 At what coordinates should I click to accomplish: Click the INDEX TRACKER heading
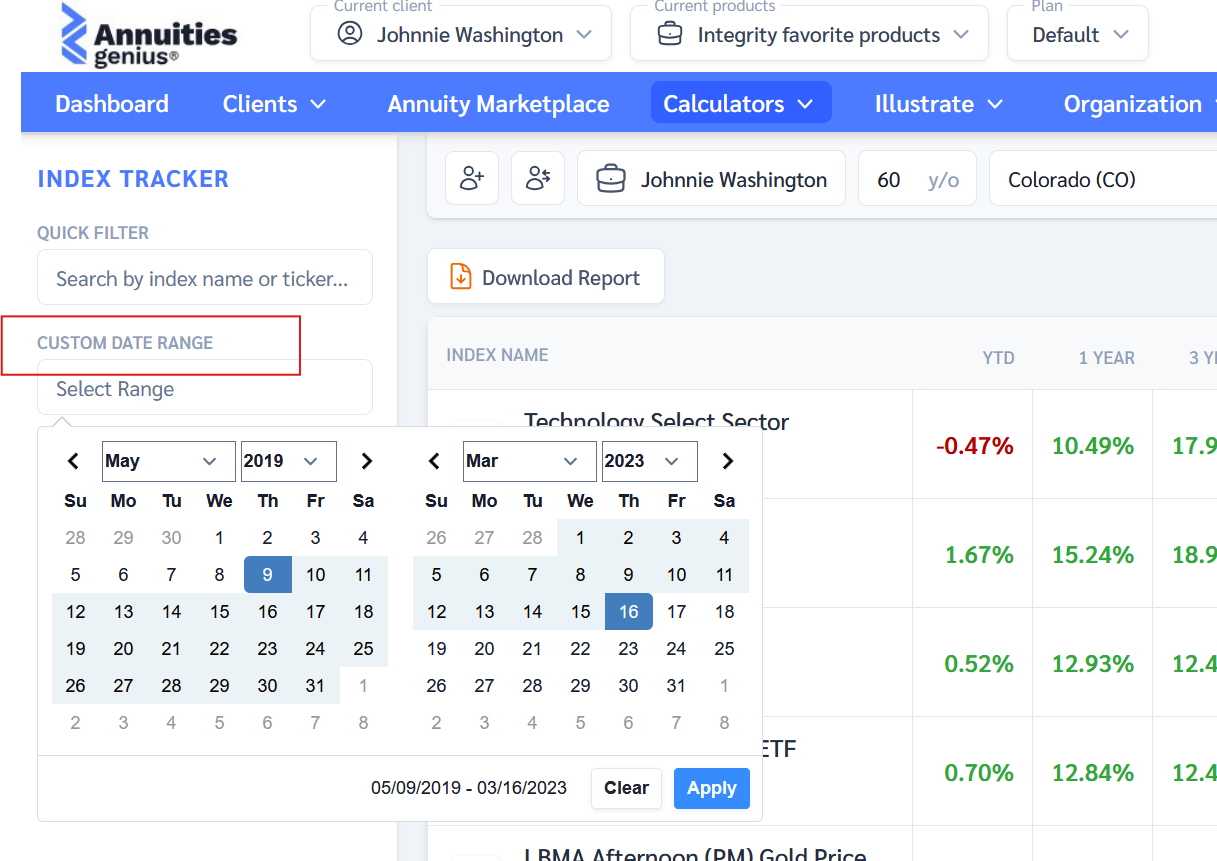[x=133, y=179]
